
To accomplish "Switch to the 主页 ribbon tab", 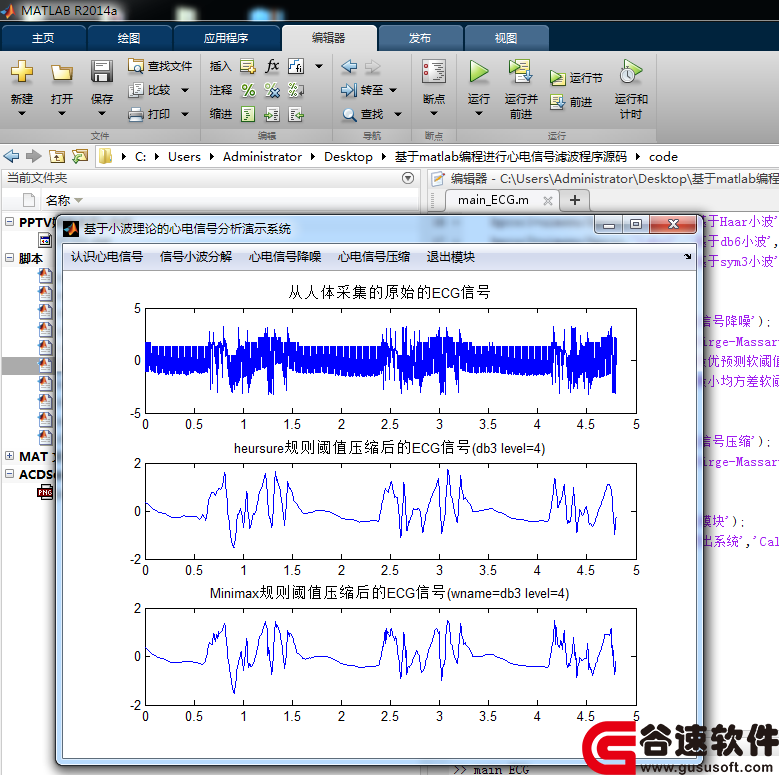I will coord(43,38).
